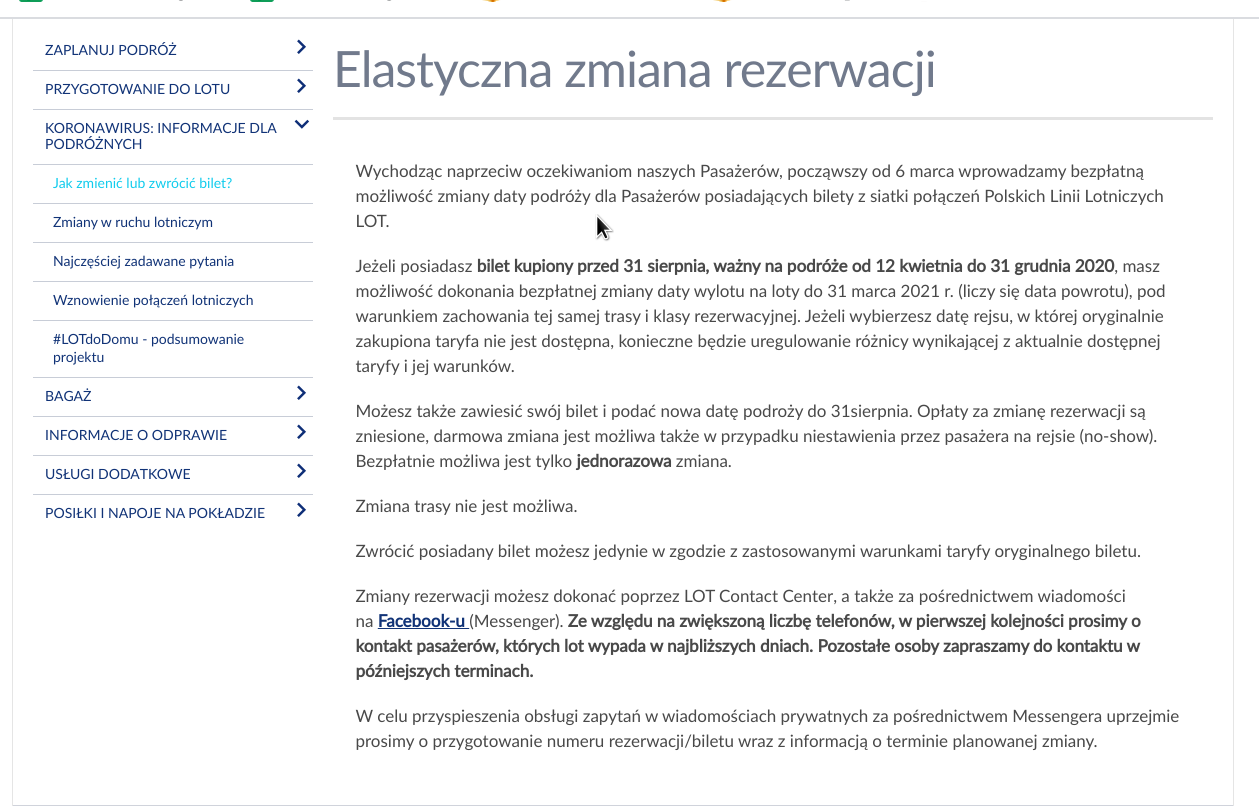Screen dimensions: 1259x806
Task: Open the BAGAŻ menu item
Action: pyautogui.click(x=68, y=396)
